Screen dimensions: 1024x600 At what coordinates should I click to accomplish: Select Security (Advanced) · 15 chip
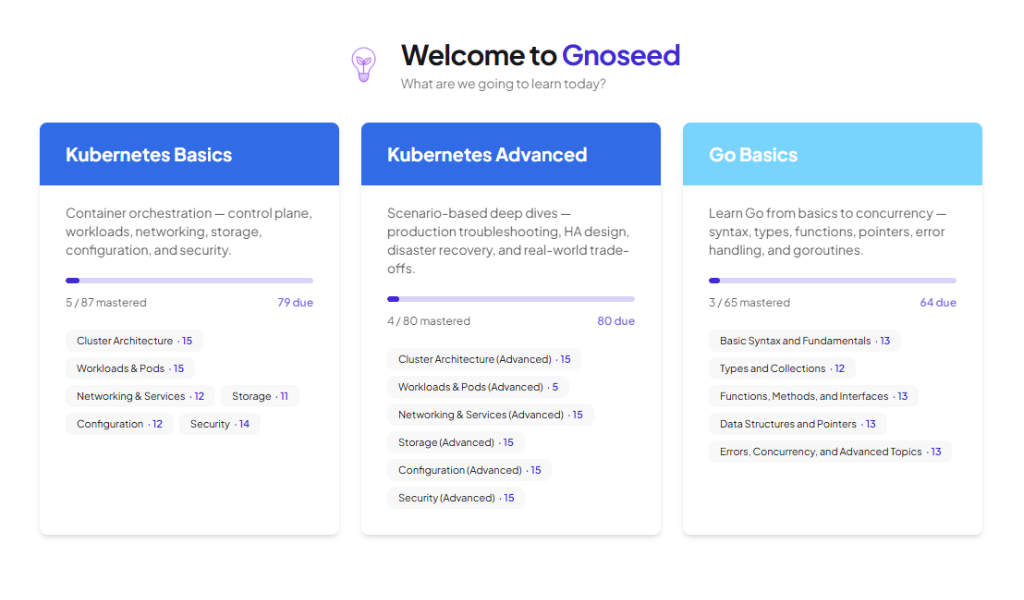tap(456, 498)
